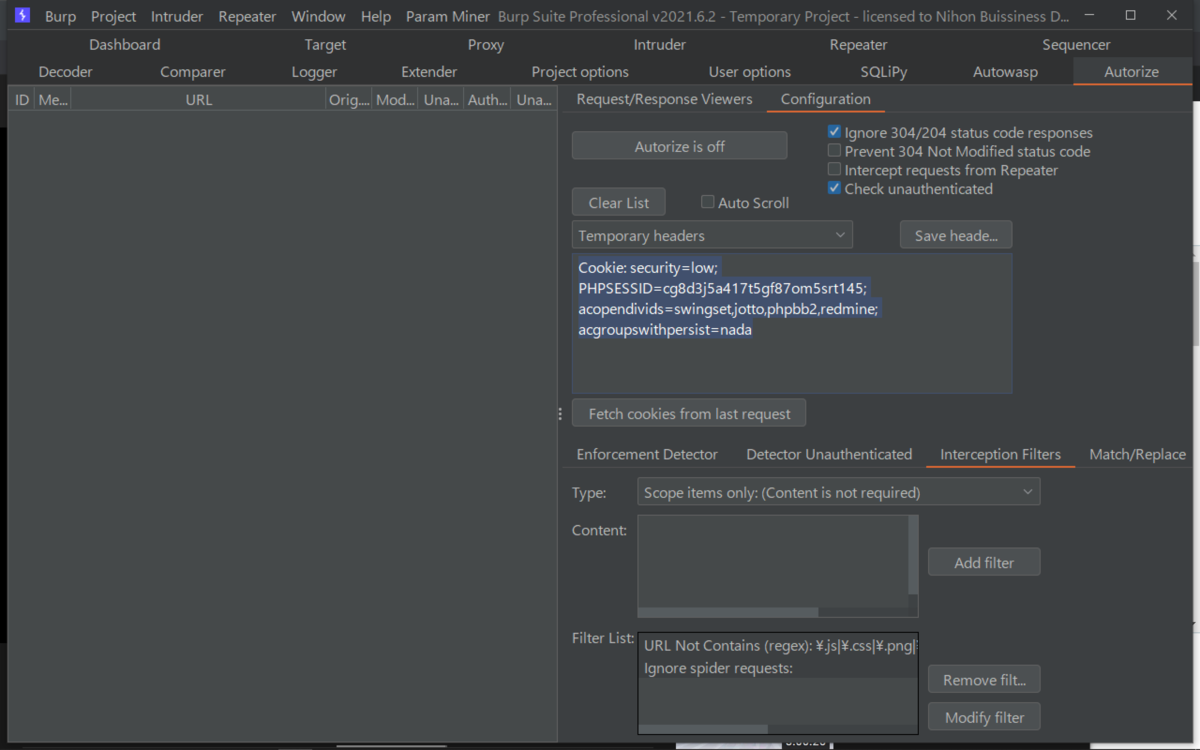
Task: Click the Filter List horizontal scrollbar
Action: (703, 729)
